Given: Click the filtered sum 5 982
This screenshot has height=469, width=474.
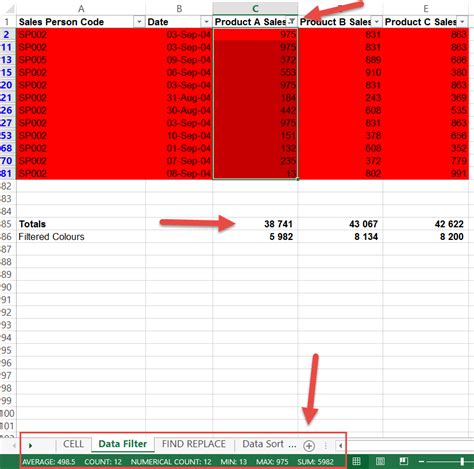Looking at the screenshot, I should pyautogui.click(x=255, y=237).
